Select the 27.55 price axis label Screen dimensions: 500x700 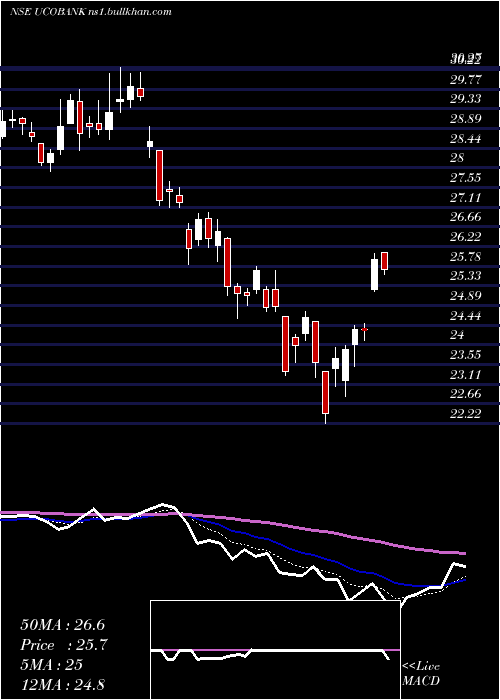(x=466, y=178)
